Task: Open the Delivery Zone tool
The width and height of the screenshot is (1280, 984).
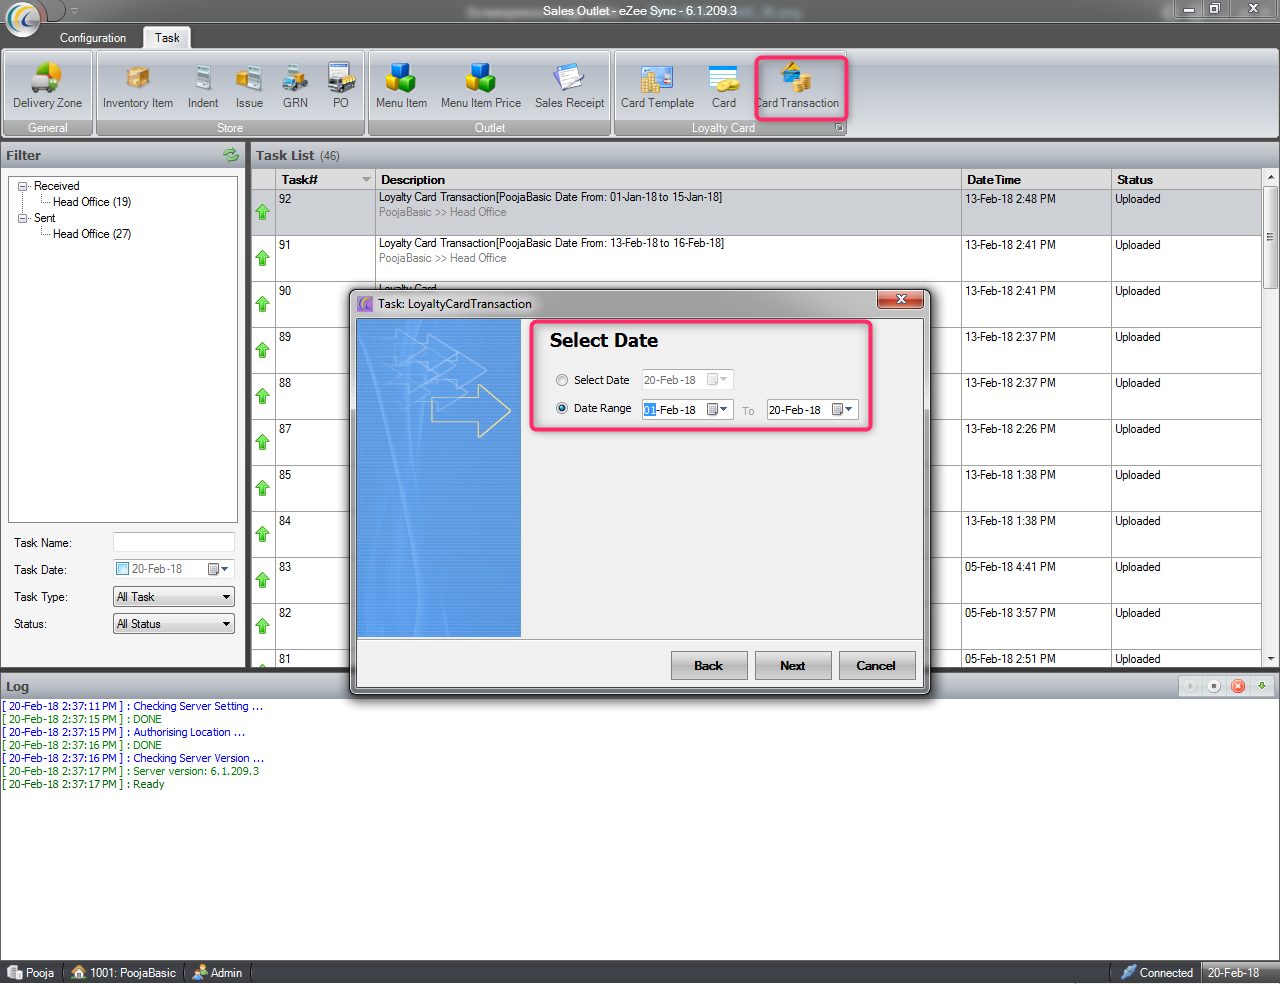Action: 47,86
